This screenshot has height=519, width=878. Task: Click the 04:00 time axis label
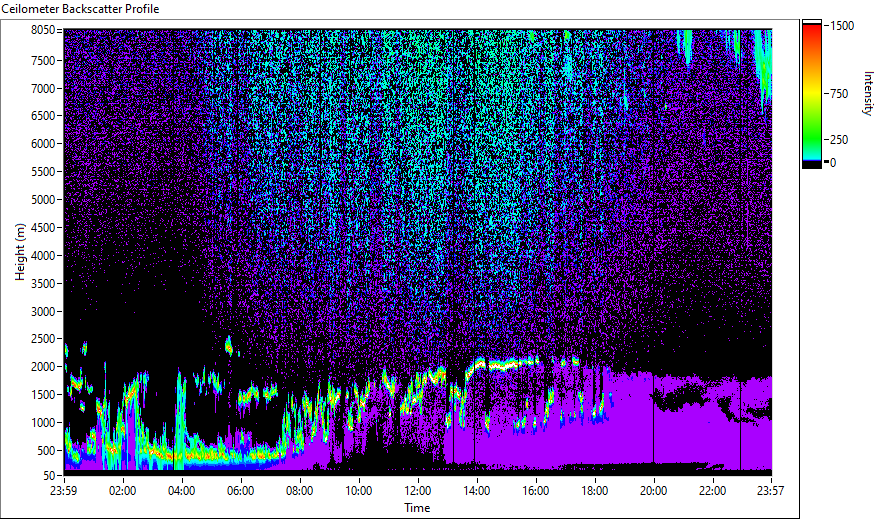coord(181,491)
